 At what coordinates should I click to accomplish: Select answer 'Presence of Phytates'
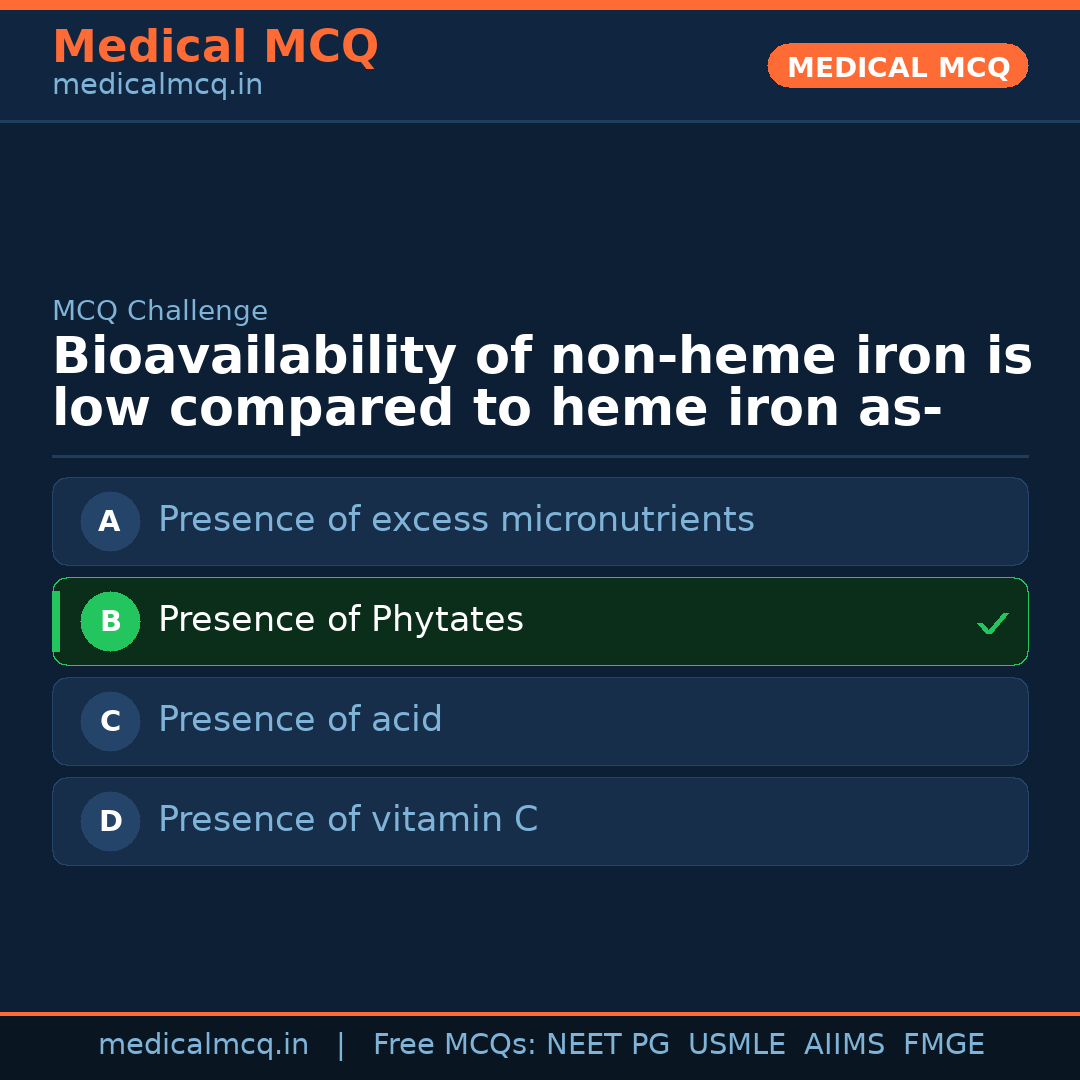(x=341, y=620)
